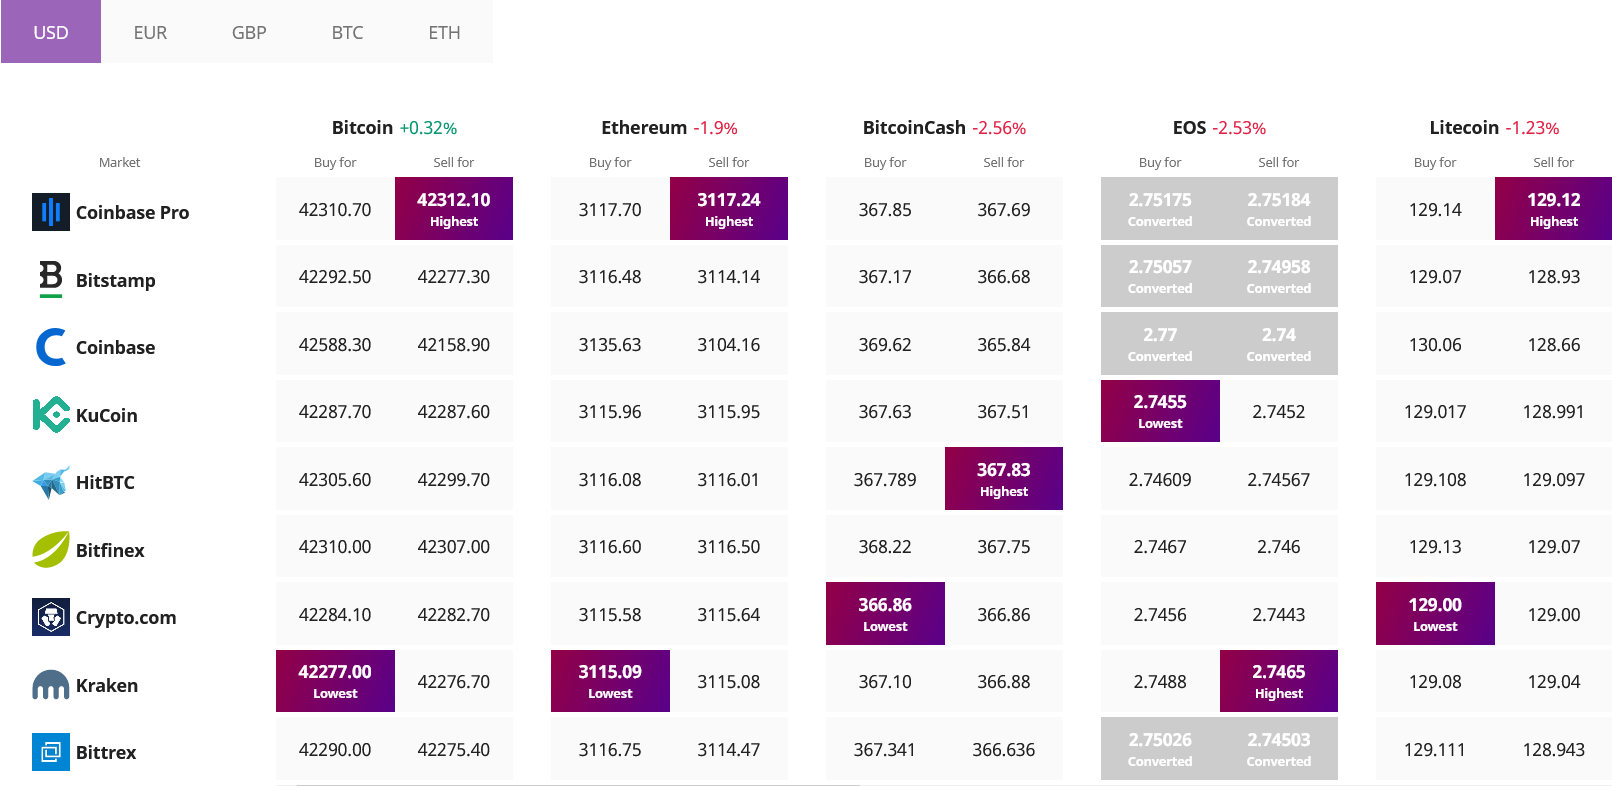
Task: Click the Coinbase Pro logo icon
Action: tap(51, 212)
